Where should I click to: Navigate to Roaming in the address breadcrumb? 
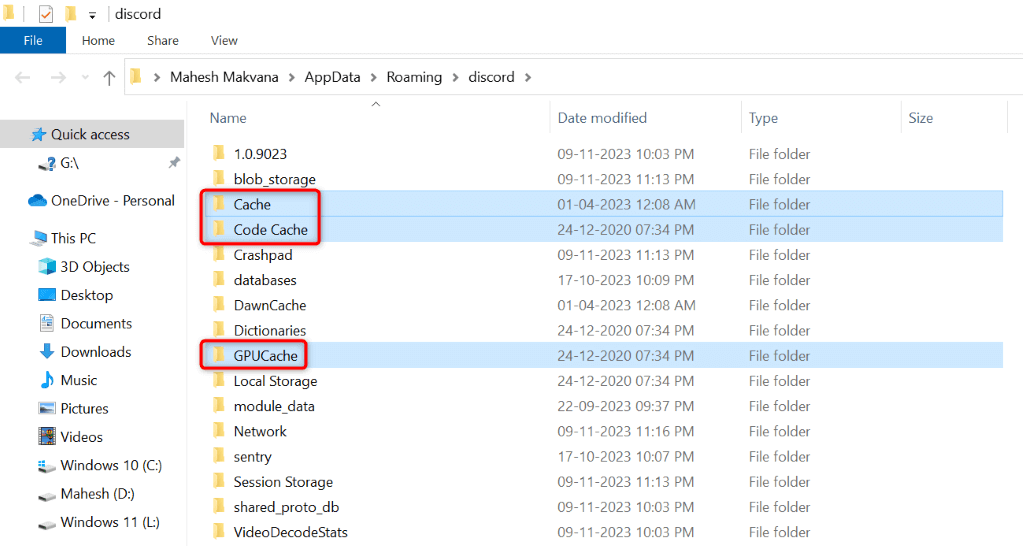413,77
